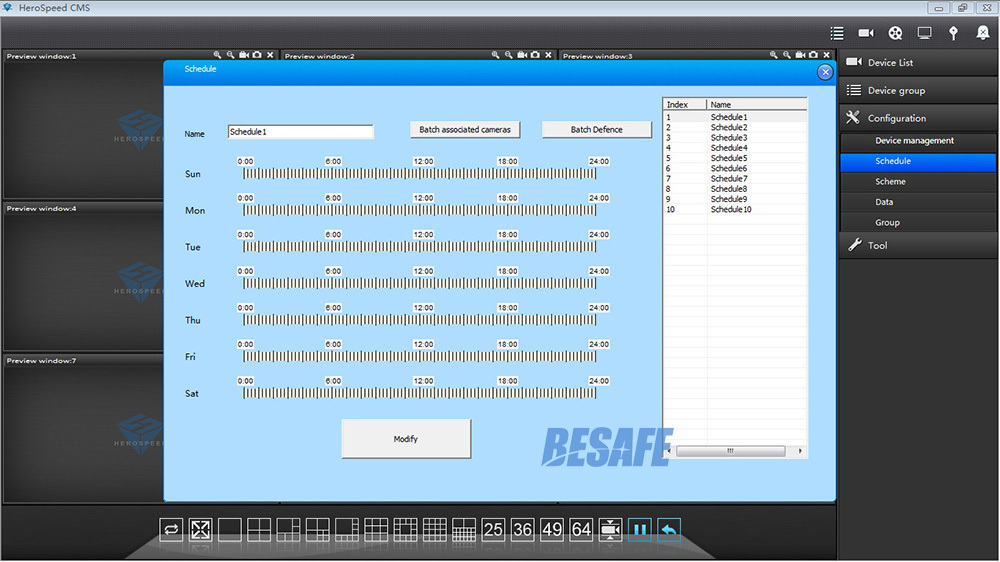1000x562 pixels.
Task: Open the Scheme menu item
Action: click(890, 182)
